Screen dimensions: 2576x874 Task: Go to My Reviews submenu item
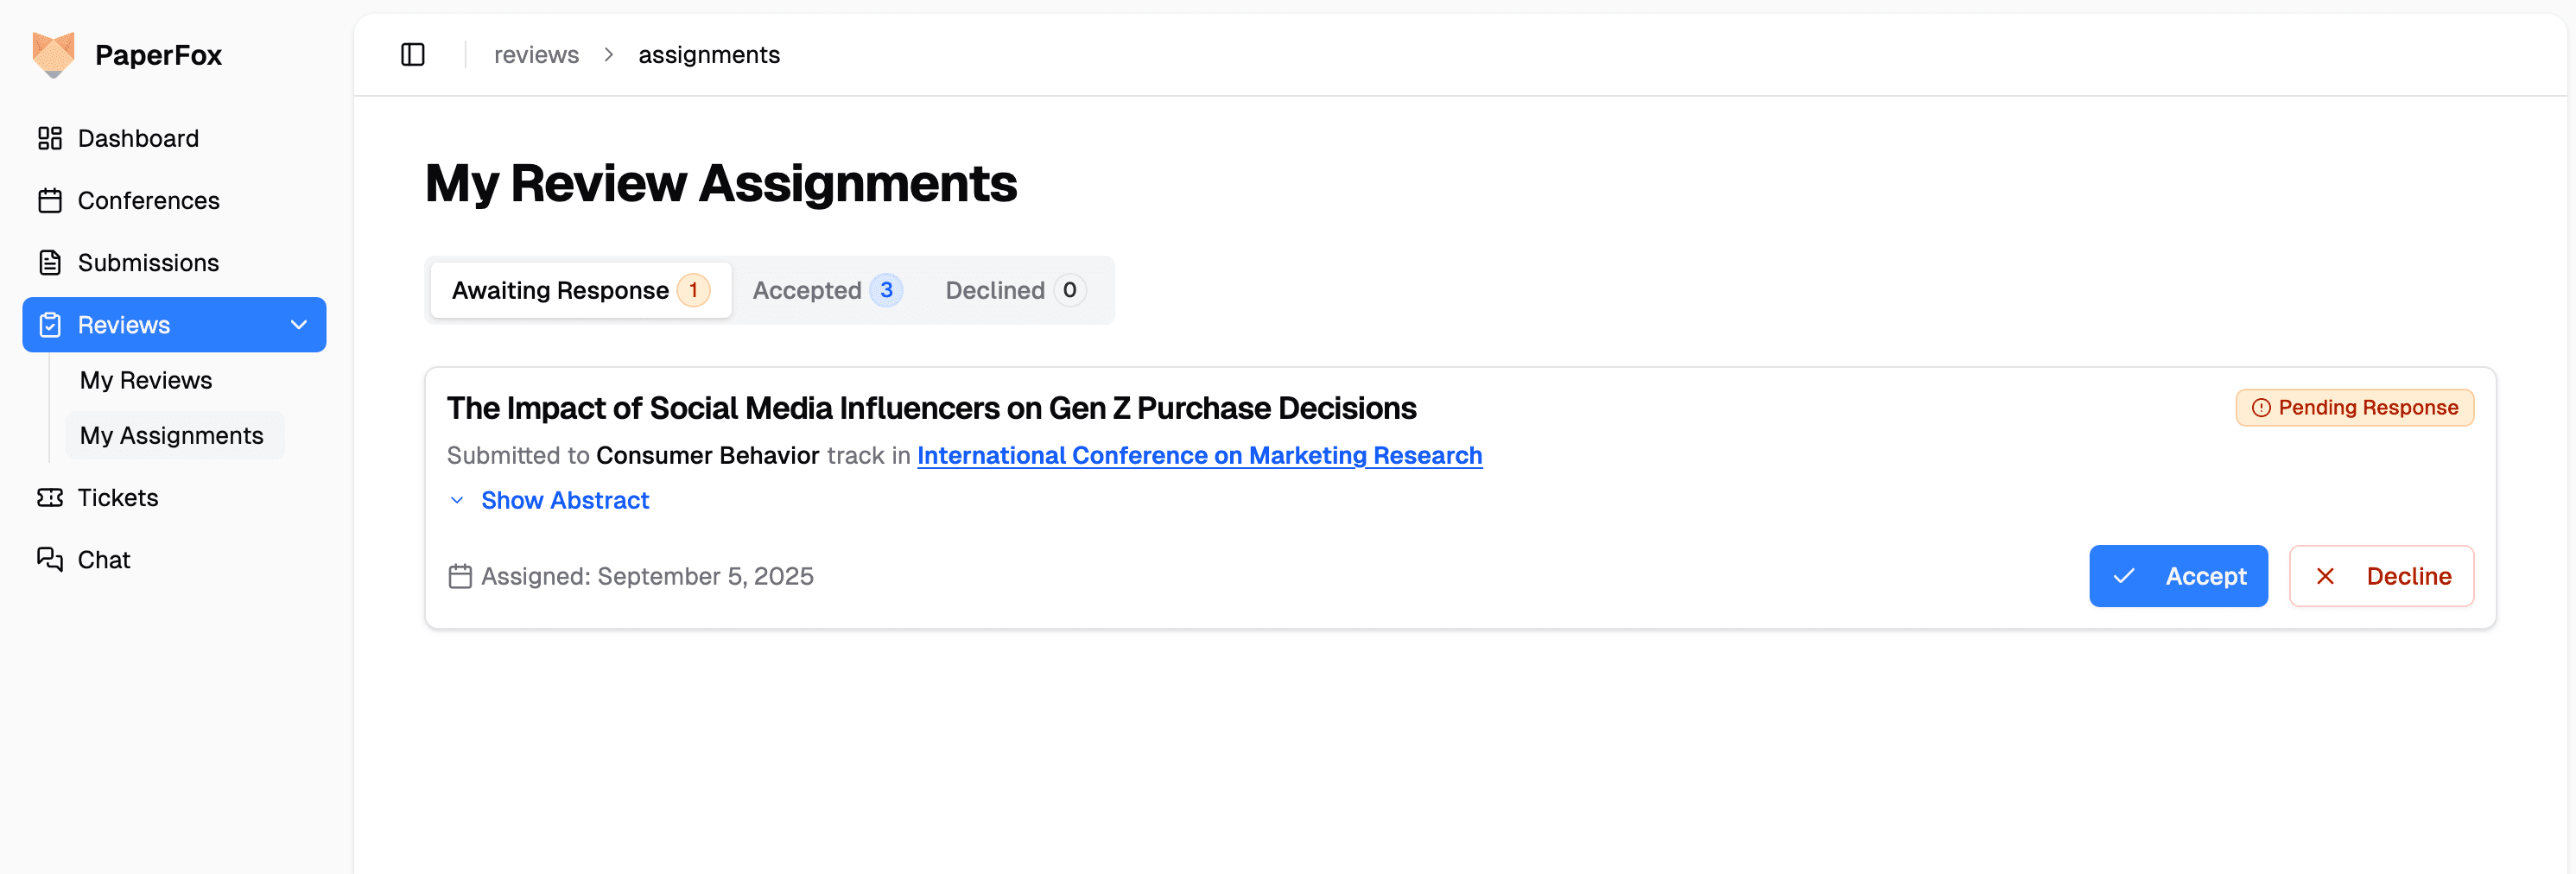[146, 380]
